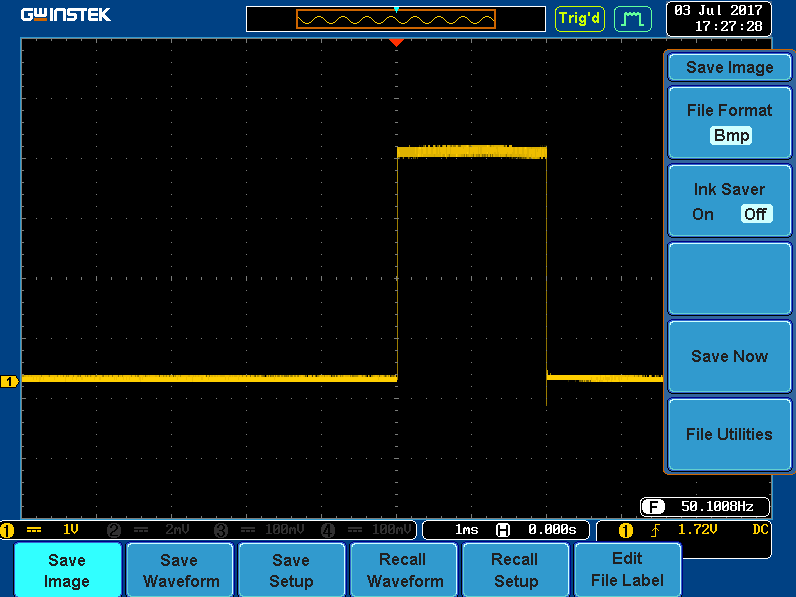
Task: Click the channel 1 ground level marker
Action: 10,381
